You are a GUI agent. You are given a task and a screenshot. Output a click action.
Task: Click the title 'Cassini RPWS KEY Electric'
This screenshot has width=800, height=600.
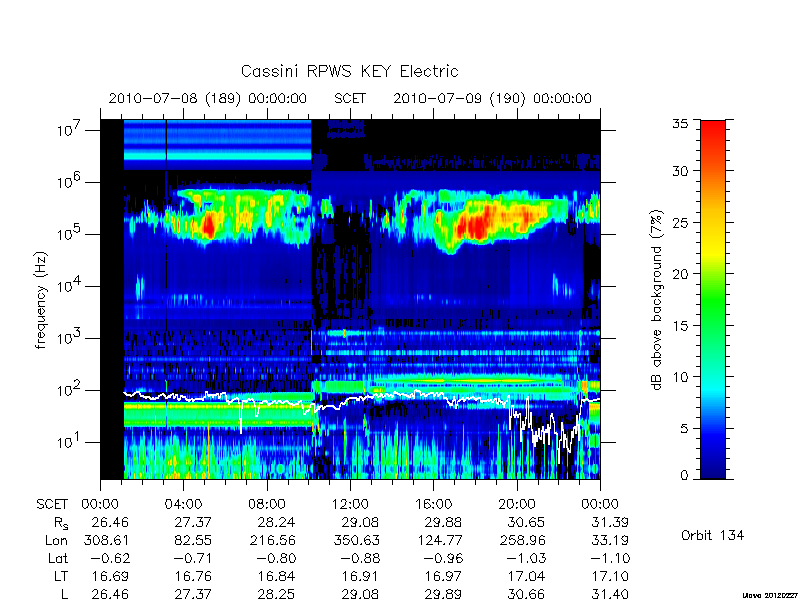click(349, 71)
